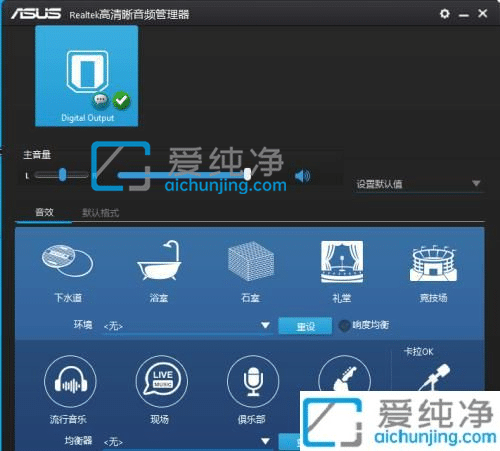Click the chat bubble icon on Digital Output
The width and height of the screenshot is (500, 451).
(100, 100)
